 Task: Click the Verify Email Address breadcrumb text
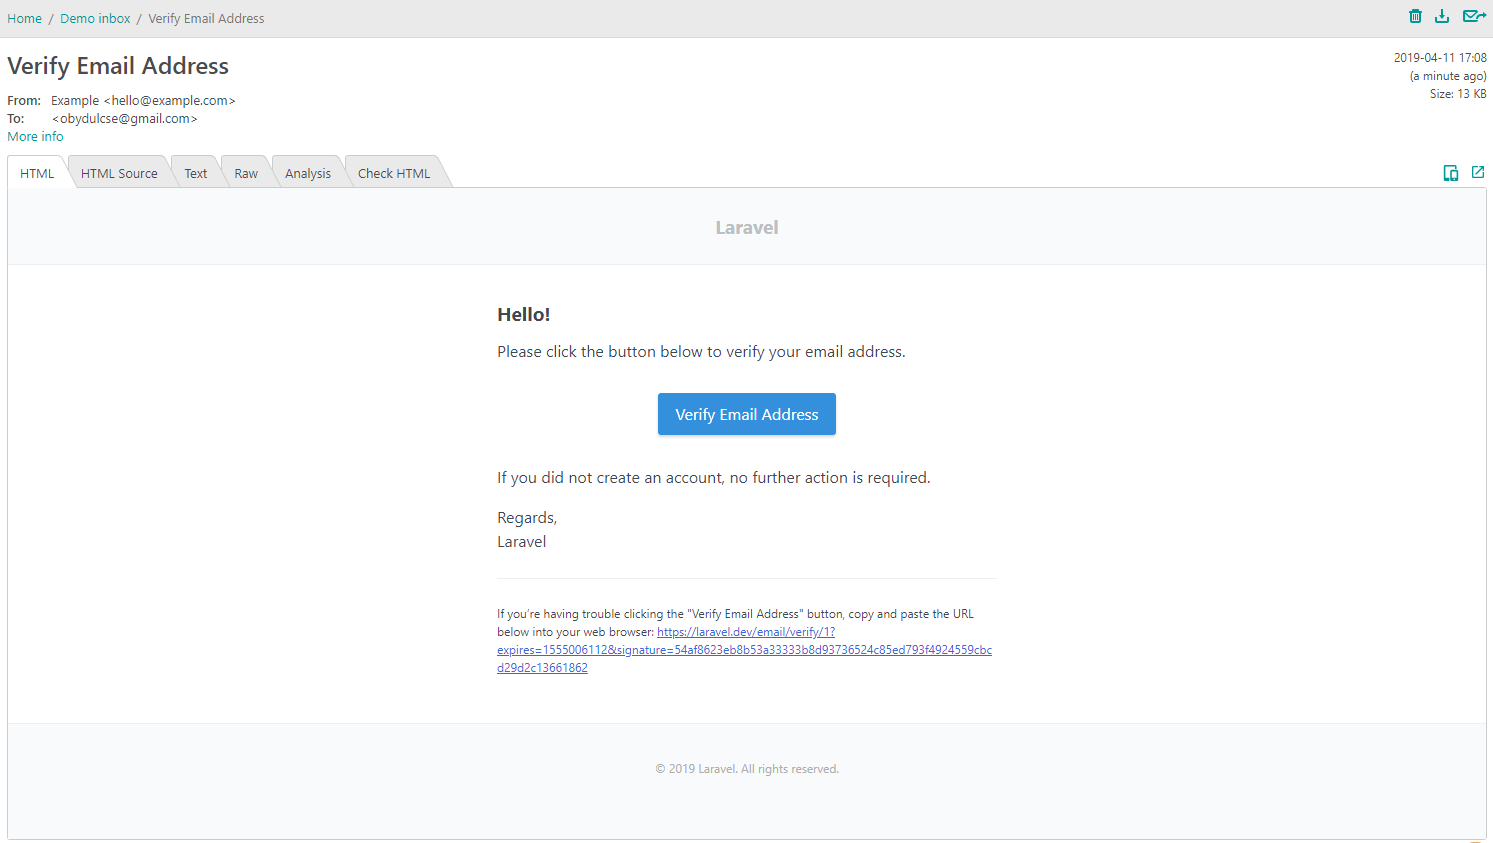click(207, 19)
